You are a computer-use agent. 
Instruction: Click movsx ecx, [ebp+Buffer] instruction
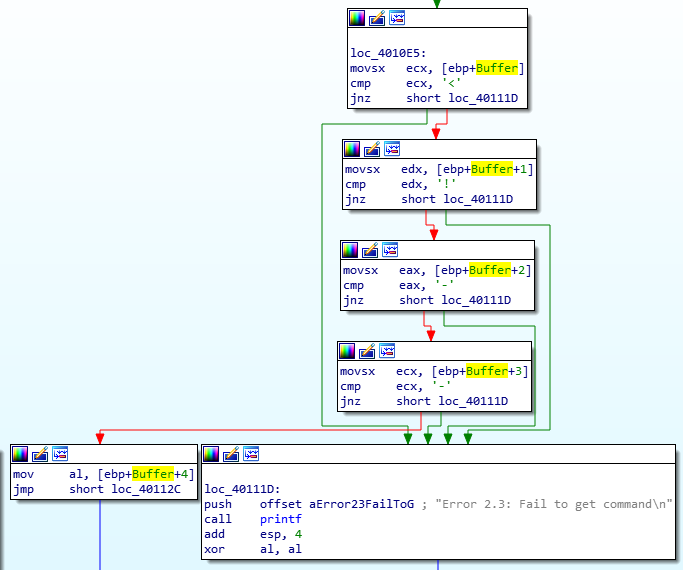click(437, 68)
